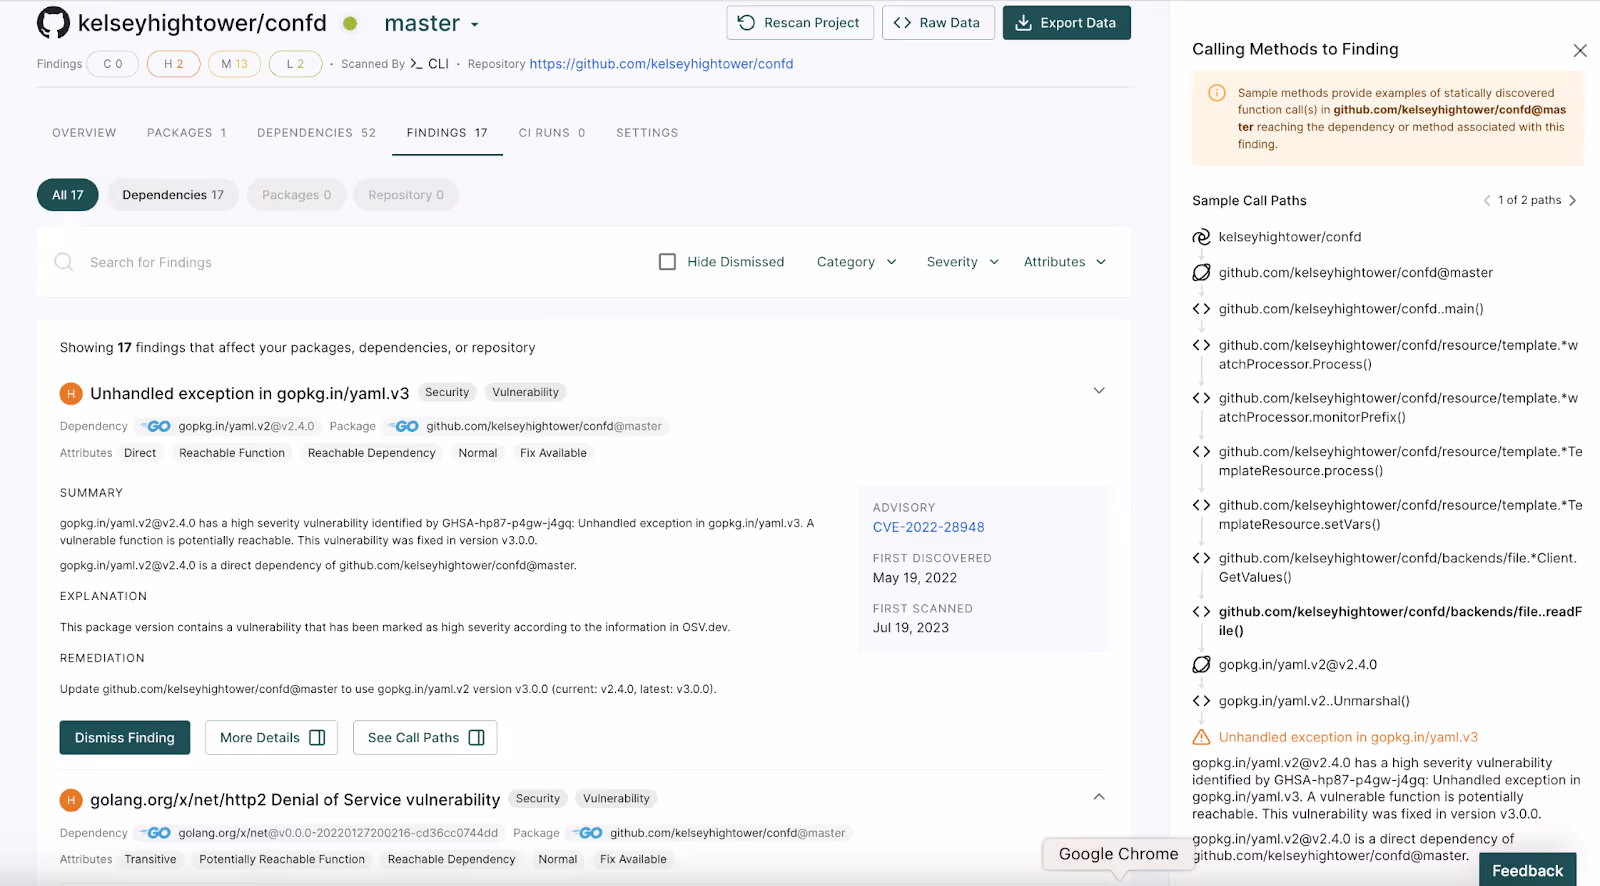The image size is (1600, 886).
Task: Select the M 13 medium findings badge
Action: [235, 64]
